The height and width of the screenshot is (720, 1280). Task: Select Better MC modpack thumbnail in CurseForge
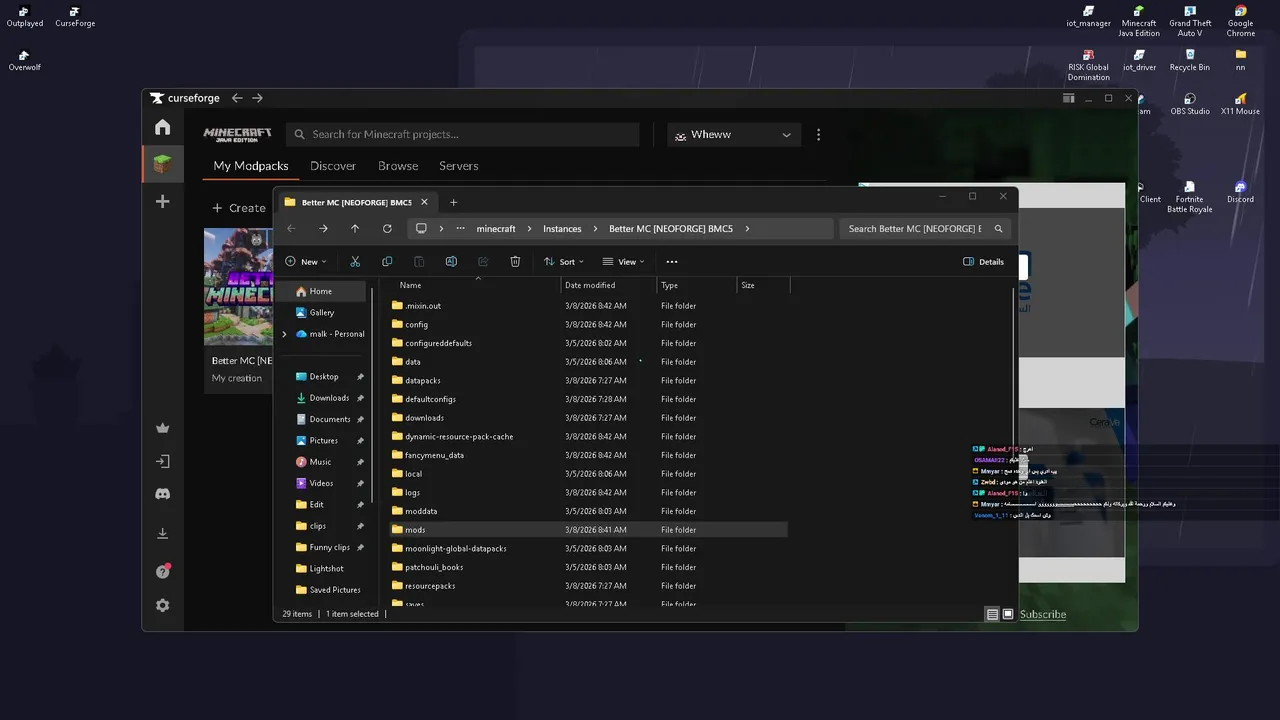pos(239,287)
